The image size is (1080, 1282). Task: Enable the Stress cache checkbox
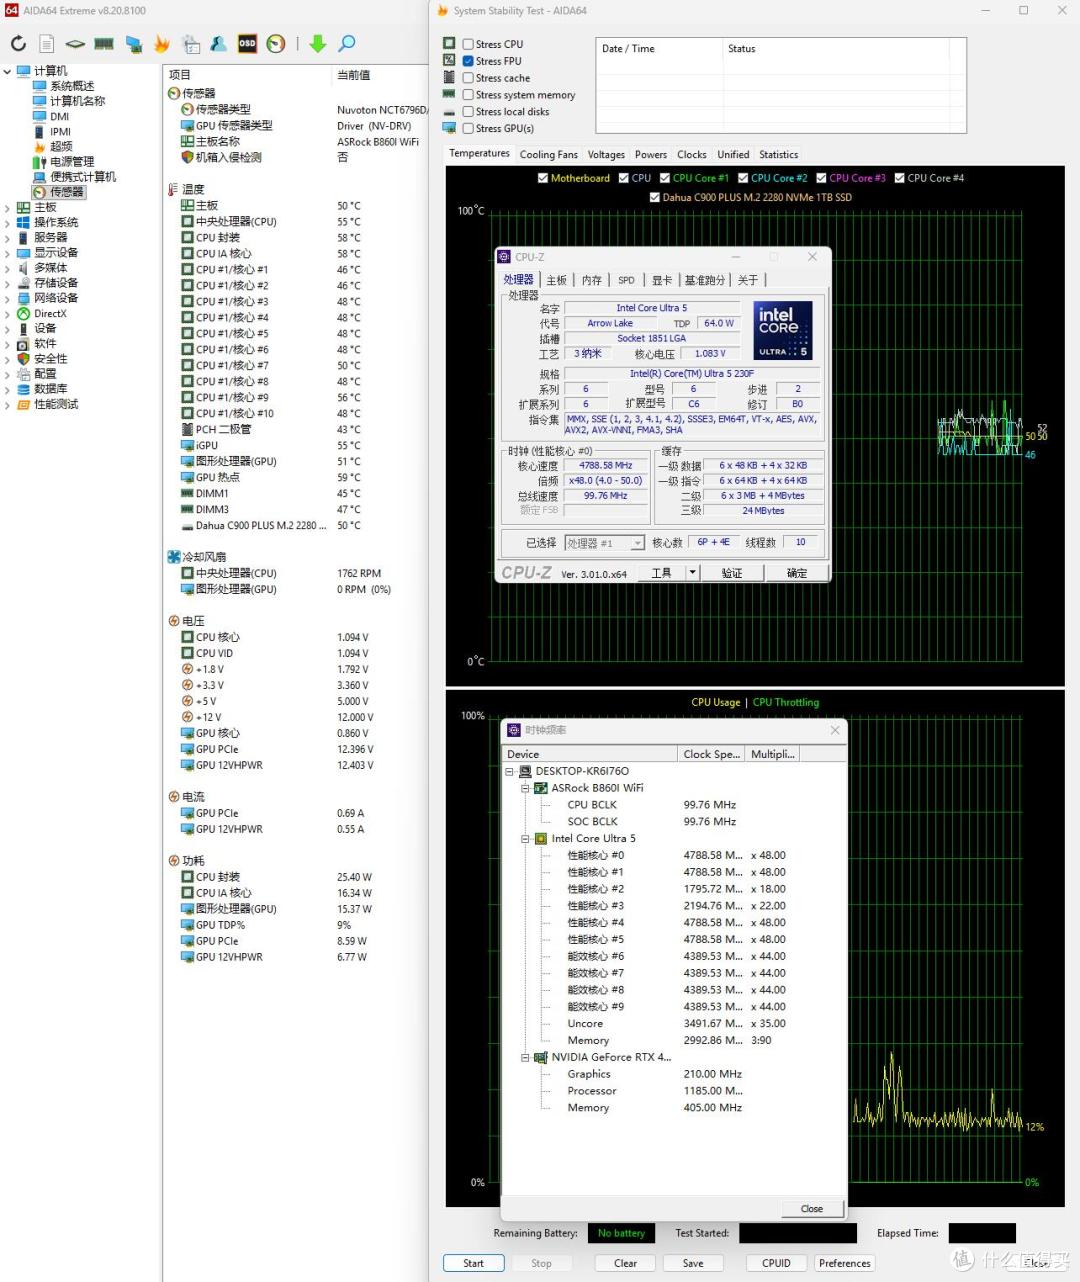pos(468,78)
